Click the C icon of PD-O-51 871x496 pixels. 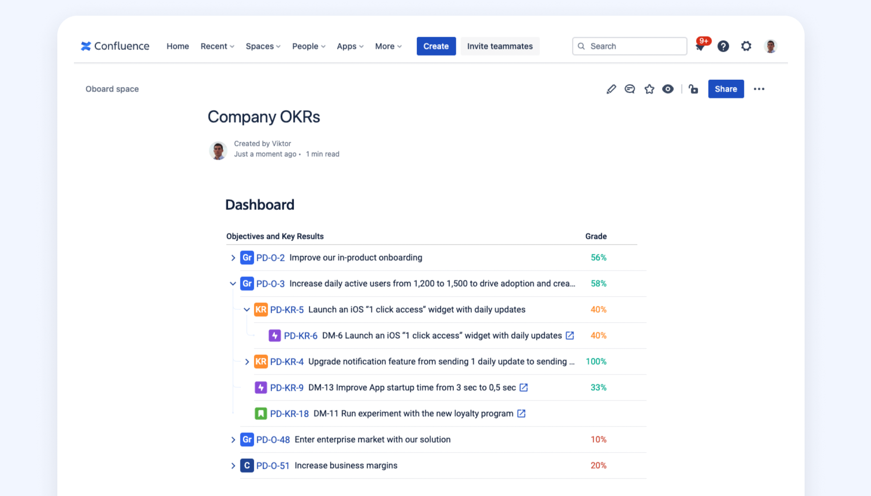[x=247, y=465]
